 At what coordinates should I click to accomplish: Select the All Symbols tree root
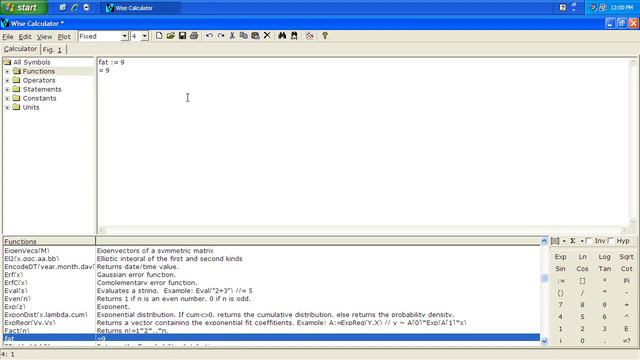32,62
